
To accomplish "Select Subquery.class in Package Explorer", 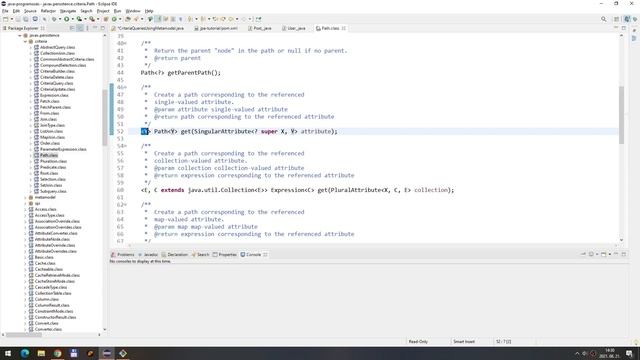I will pos(53,191).
